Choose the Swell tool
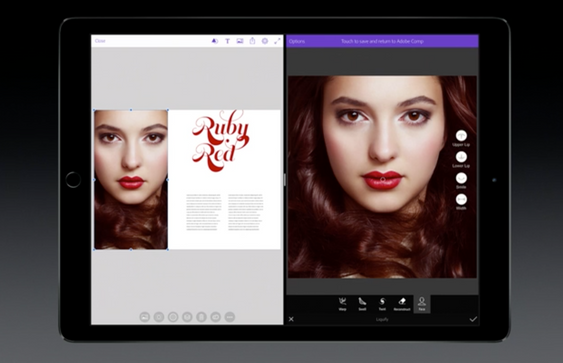563x363 pixels. pyautogui.click(x=362, y=304)
